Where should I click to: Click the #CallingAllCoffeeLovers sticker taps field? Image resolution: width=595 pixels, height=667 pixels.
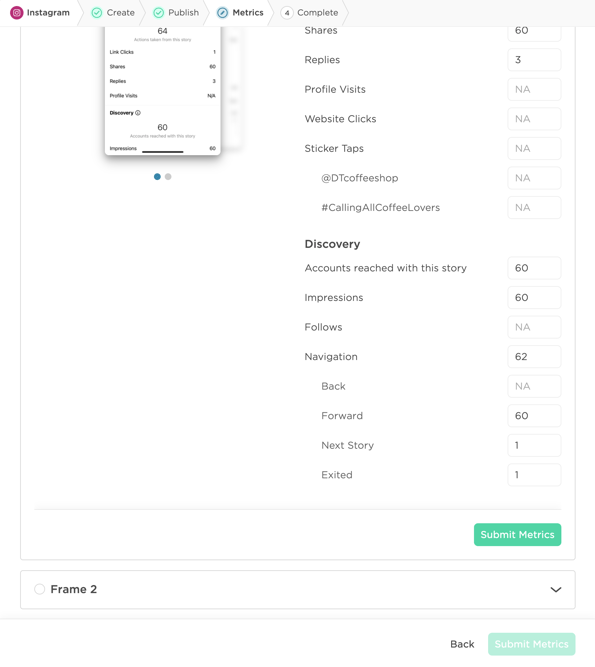coord(534,208)
